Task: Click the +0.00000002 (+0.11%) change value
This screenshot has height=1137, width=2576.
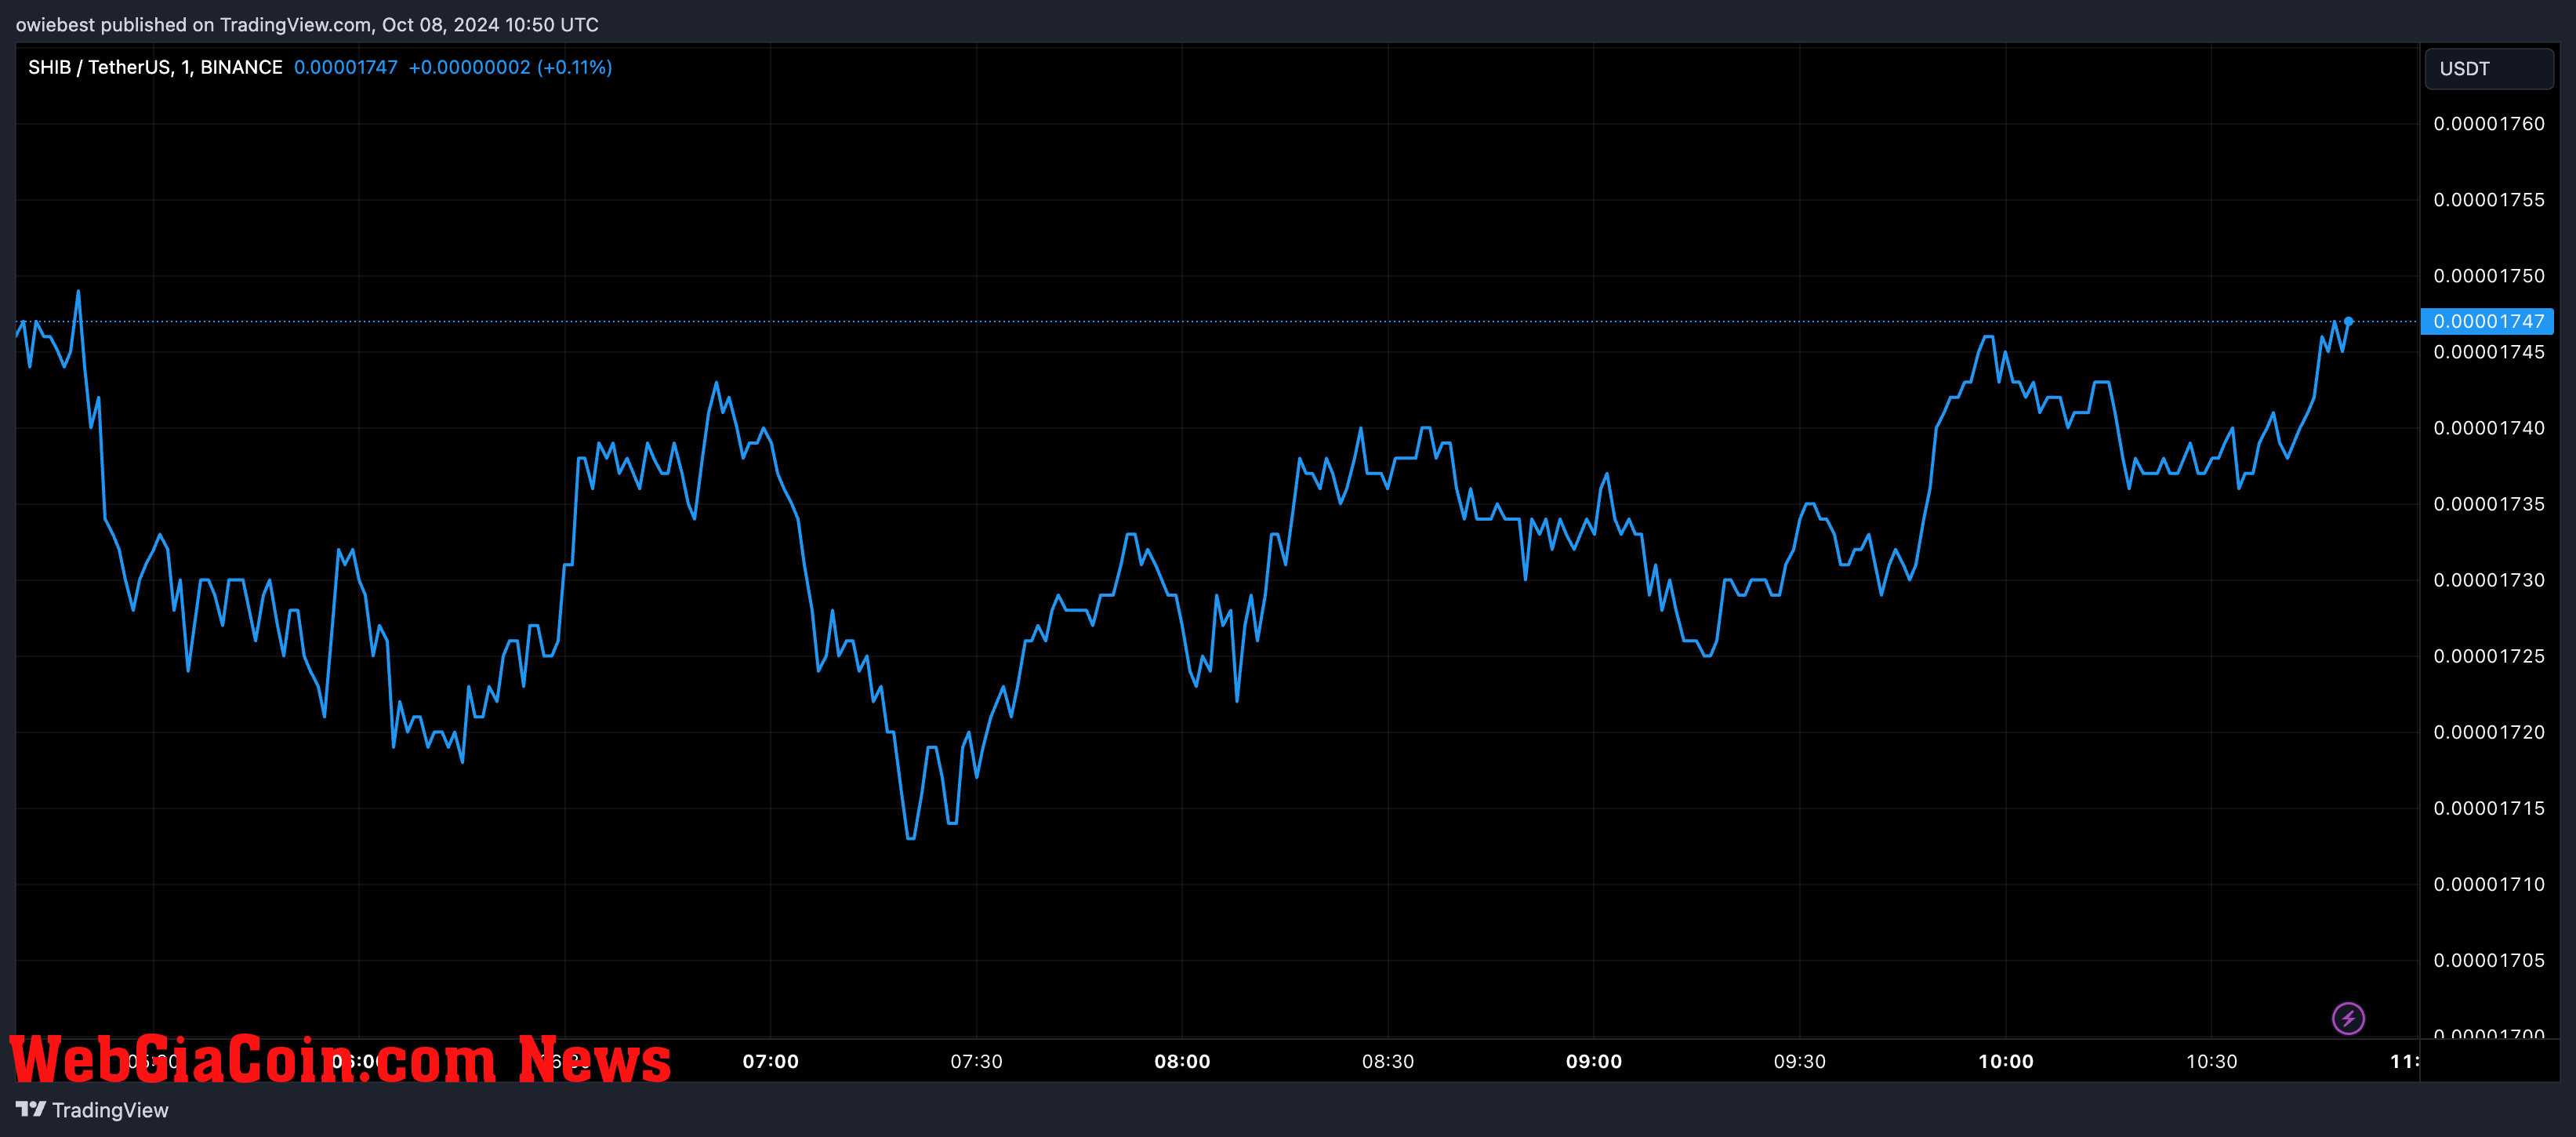Action: 510,67
